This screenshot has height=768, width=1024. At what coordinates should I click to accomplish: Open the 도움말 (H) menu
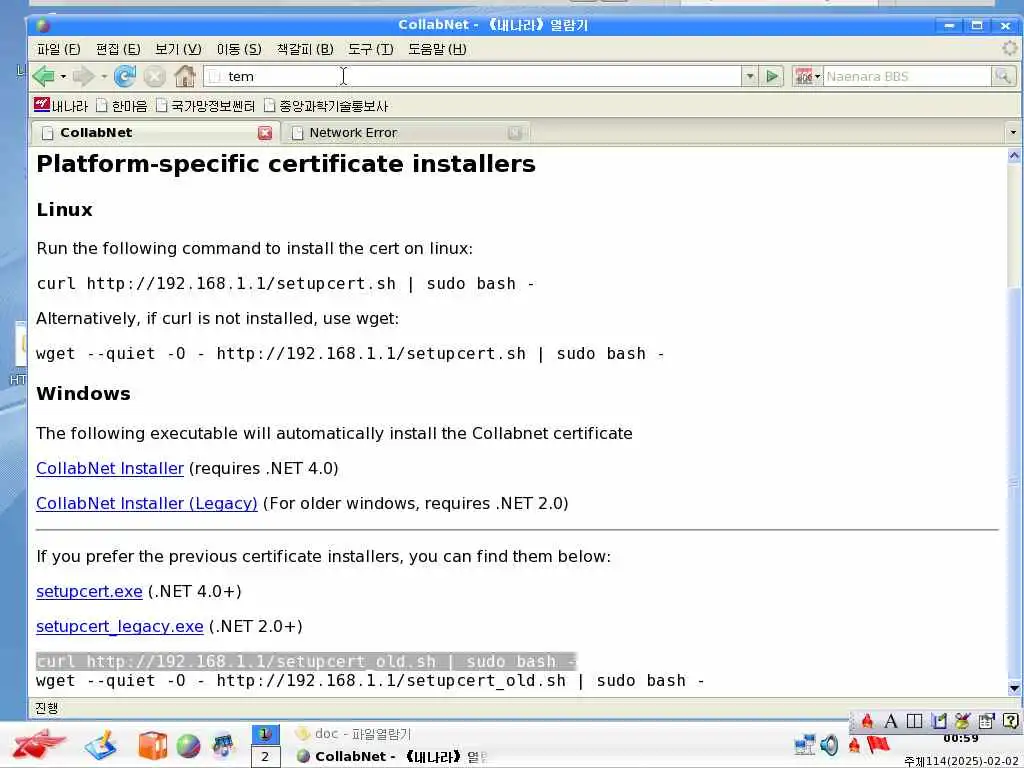coord(437,49)
